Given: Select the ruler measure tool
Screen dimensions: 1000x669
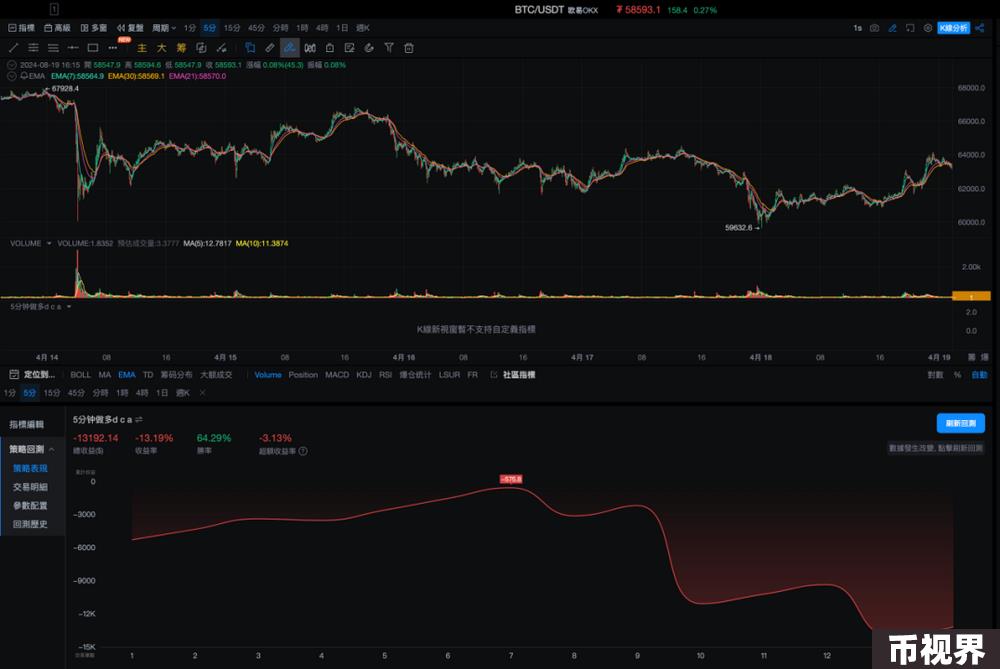Looking at the screenshot, I should (270, 48).
